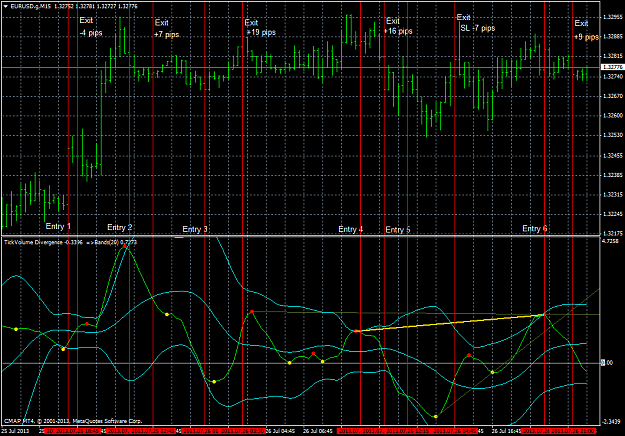Select the '-4 pips' exit label
Image resolution: width=625 pixels, height=436 pixels.
pos(91,33)
